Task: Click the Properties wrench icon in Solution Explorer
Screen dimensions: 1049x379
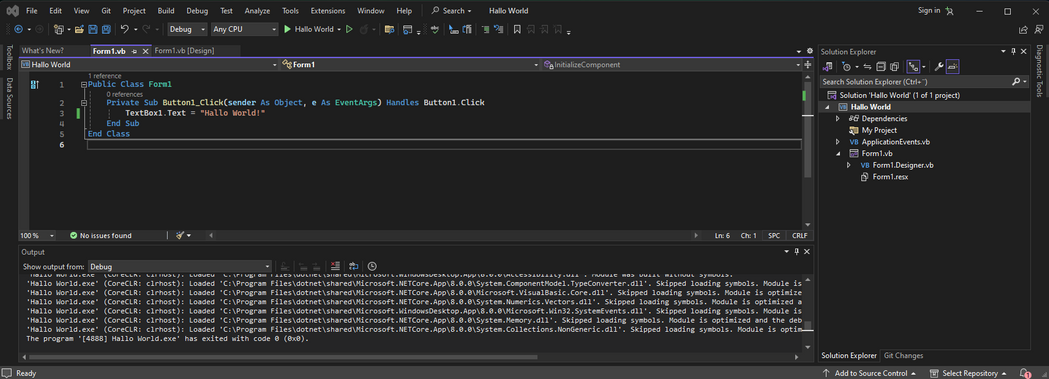Action: point(939,66)
